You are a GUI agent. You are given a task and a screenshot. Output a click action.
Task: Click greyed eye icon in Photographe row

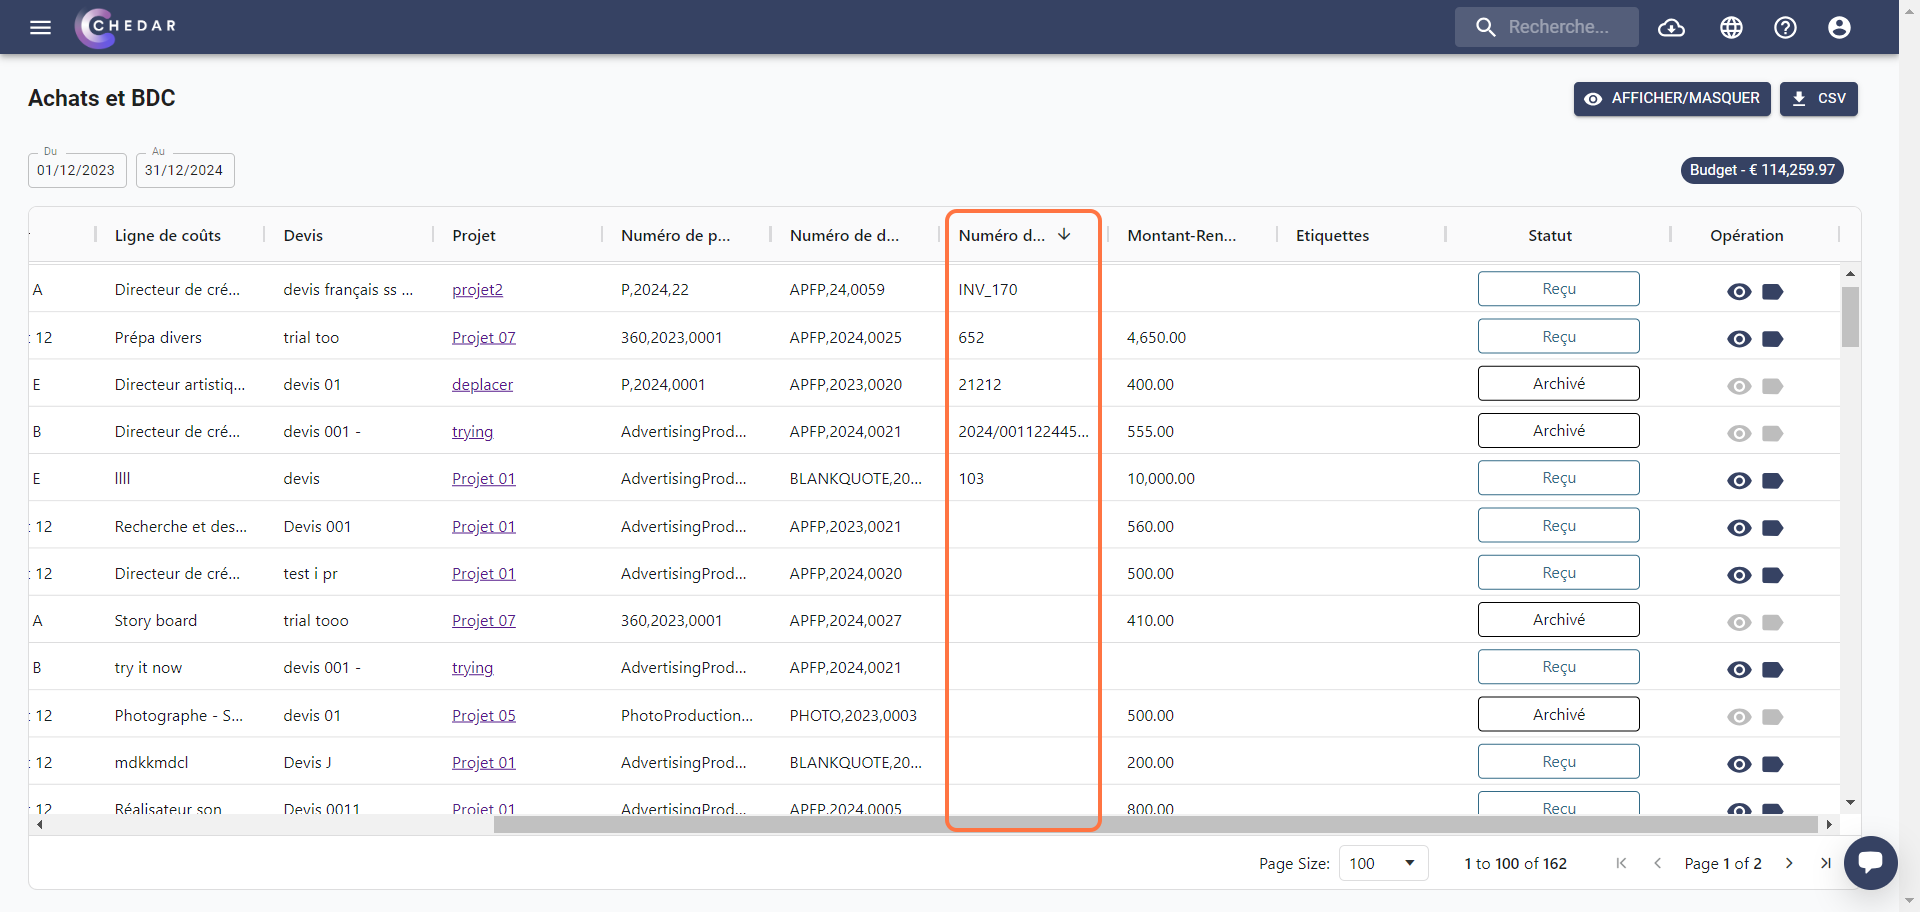pyautogui.click(x=1739, y=717)
